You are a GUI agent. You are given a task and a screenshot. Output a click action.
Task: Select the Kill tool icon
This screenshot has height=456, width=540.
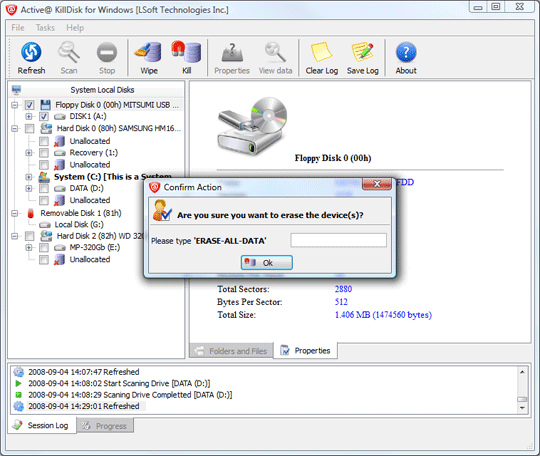tap(186, 52)
